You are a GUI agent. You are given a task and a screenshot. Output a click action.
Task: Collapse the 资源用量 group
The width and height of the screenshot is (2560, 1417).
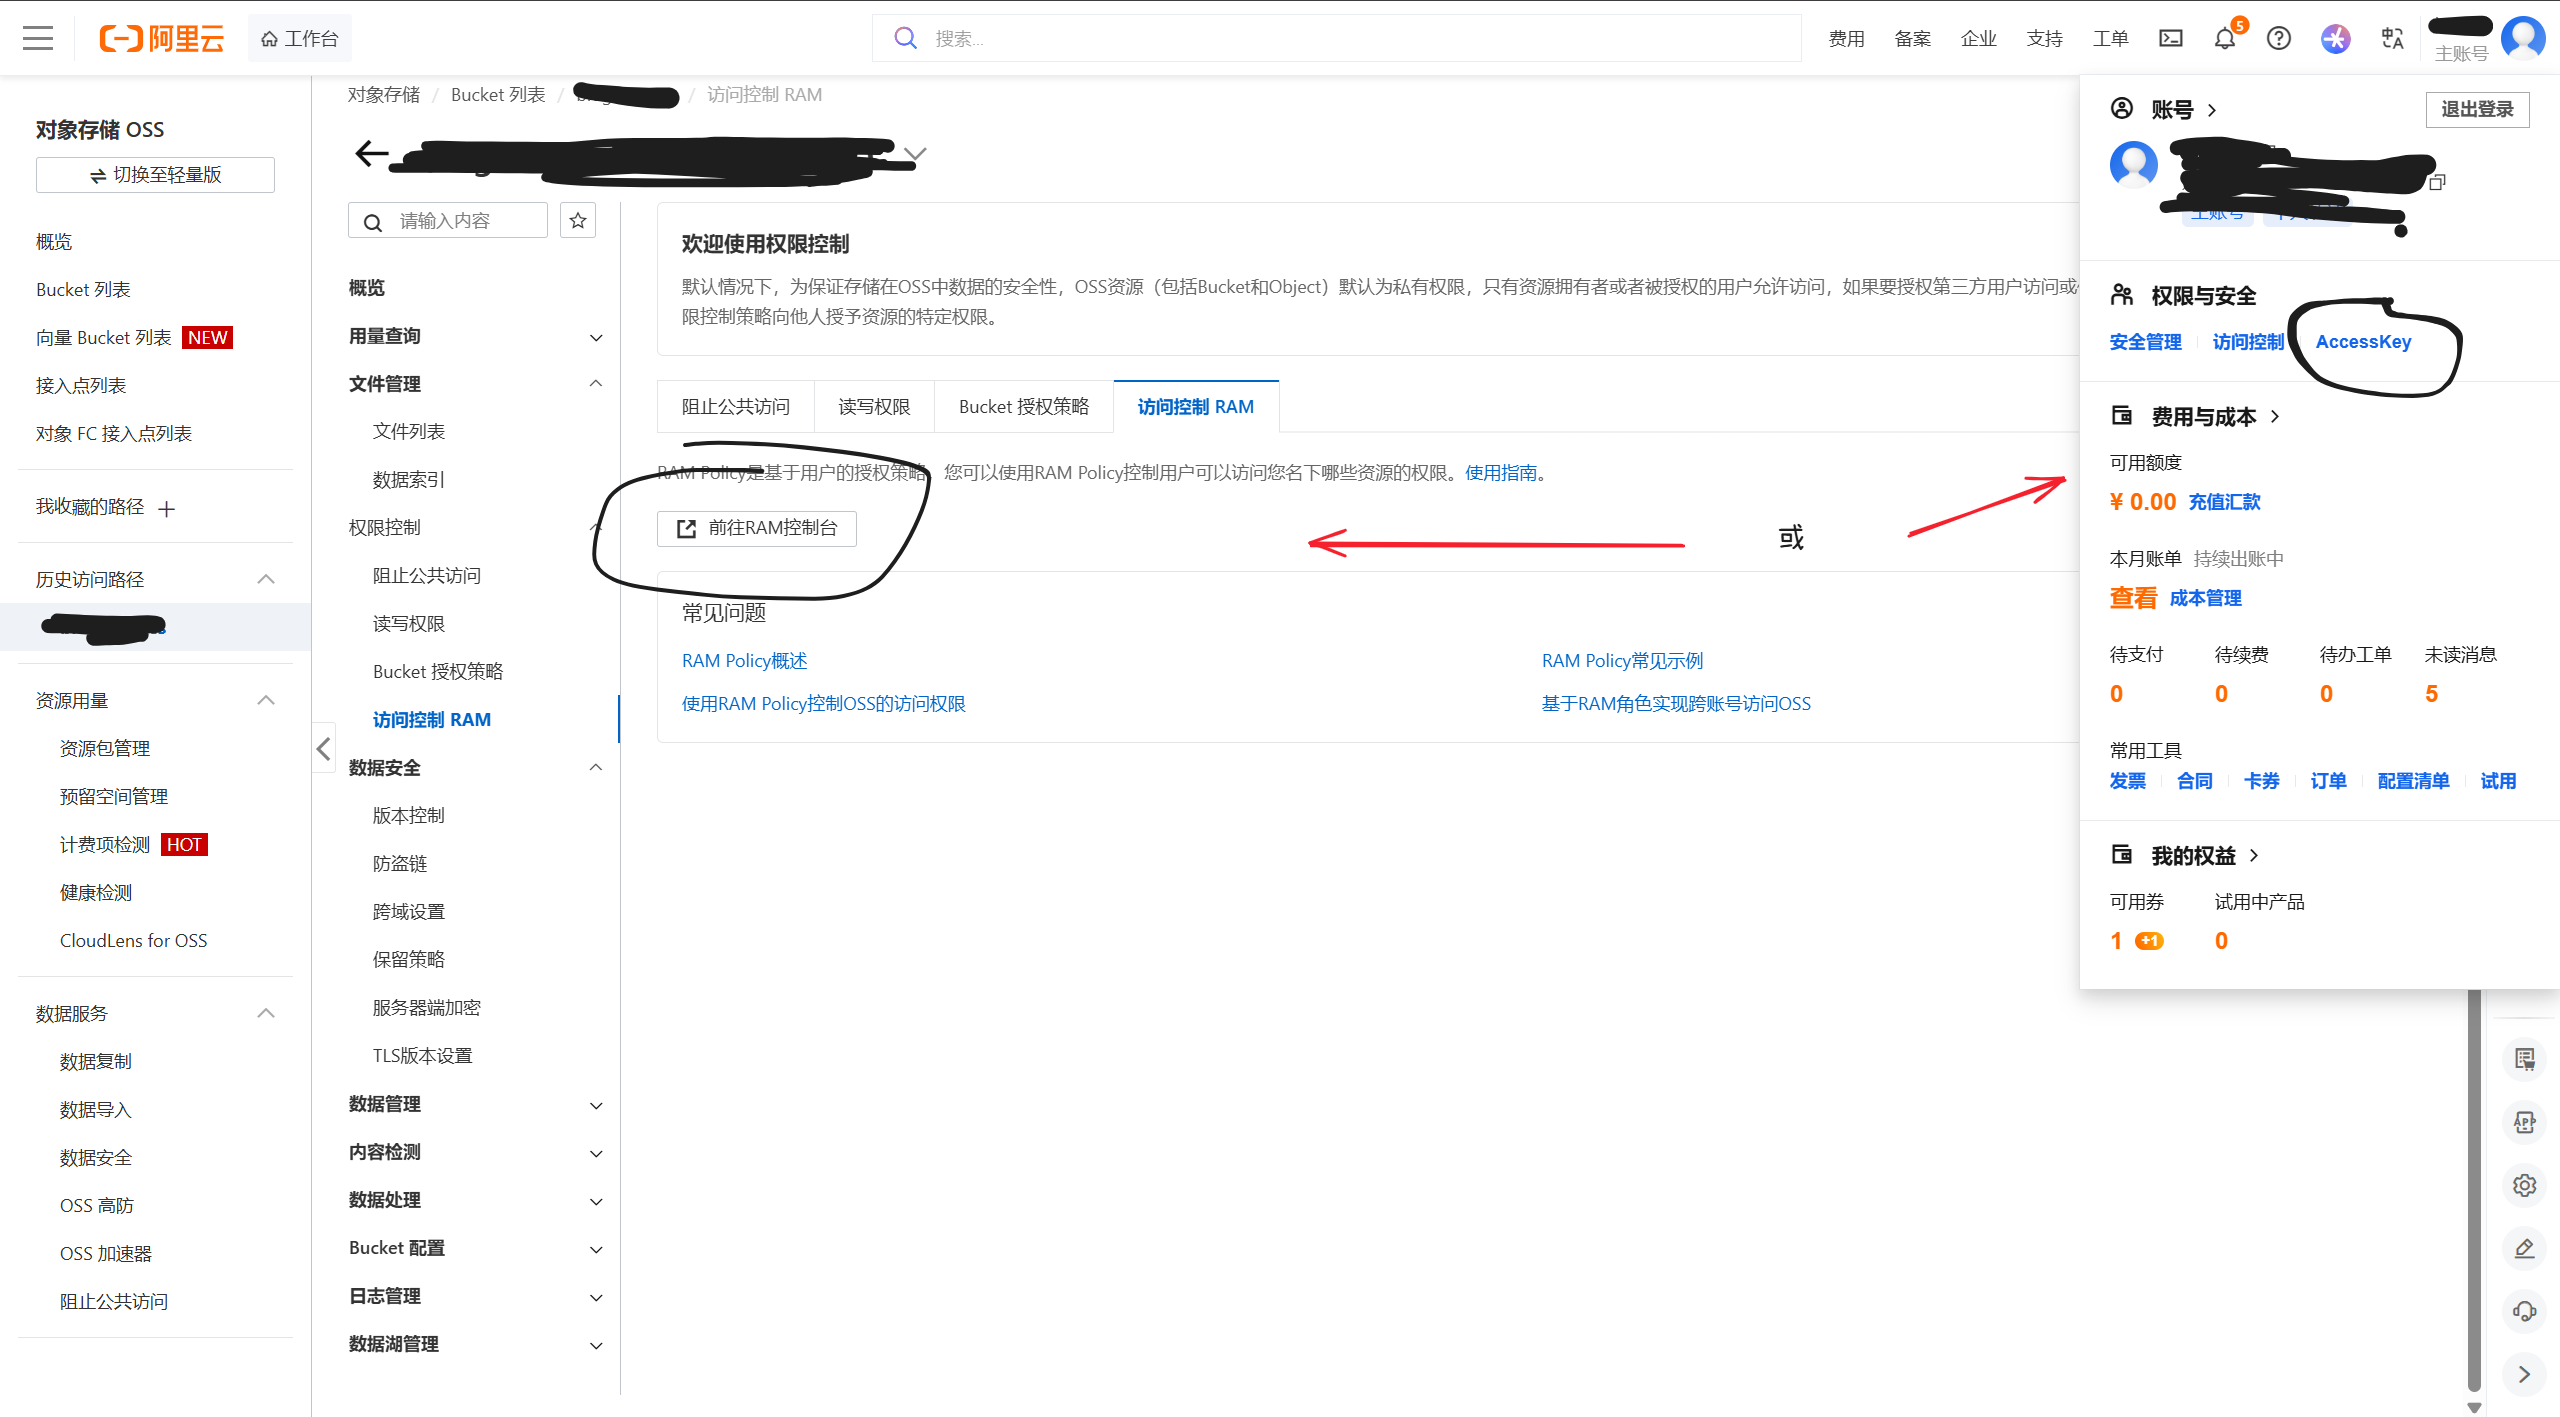pyautogui.click(x=265, y=701)
